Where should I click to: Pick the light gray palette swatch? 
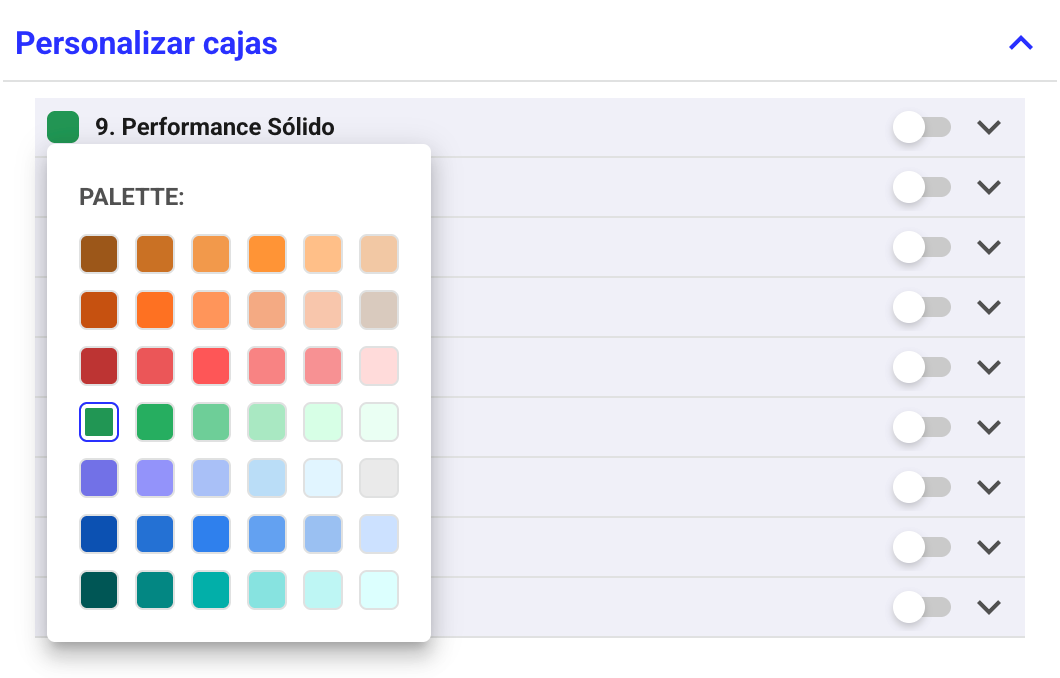pos(379,478)
